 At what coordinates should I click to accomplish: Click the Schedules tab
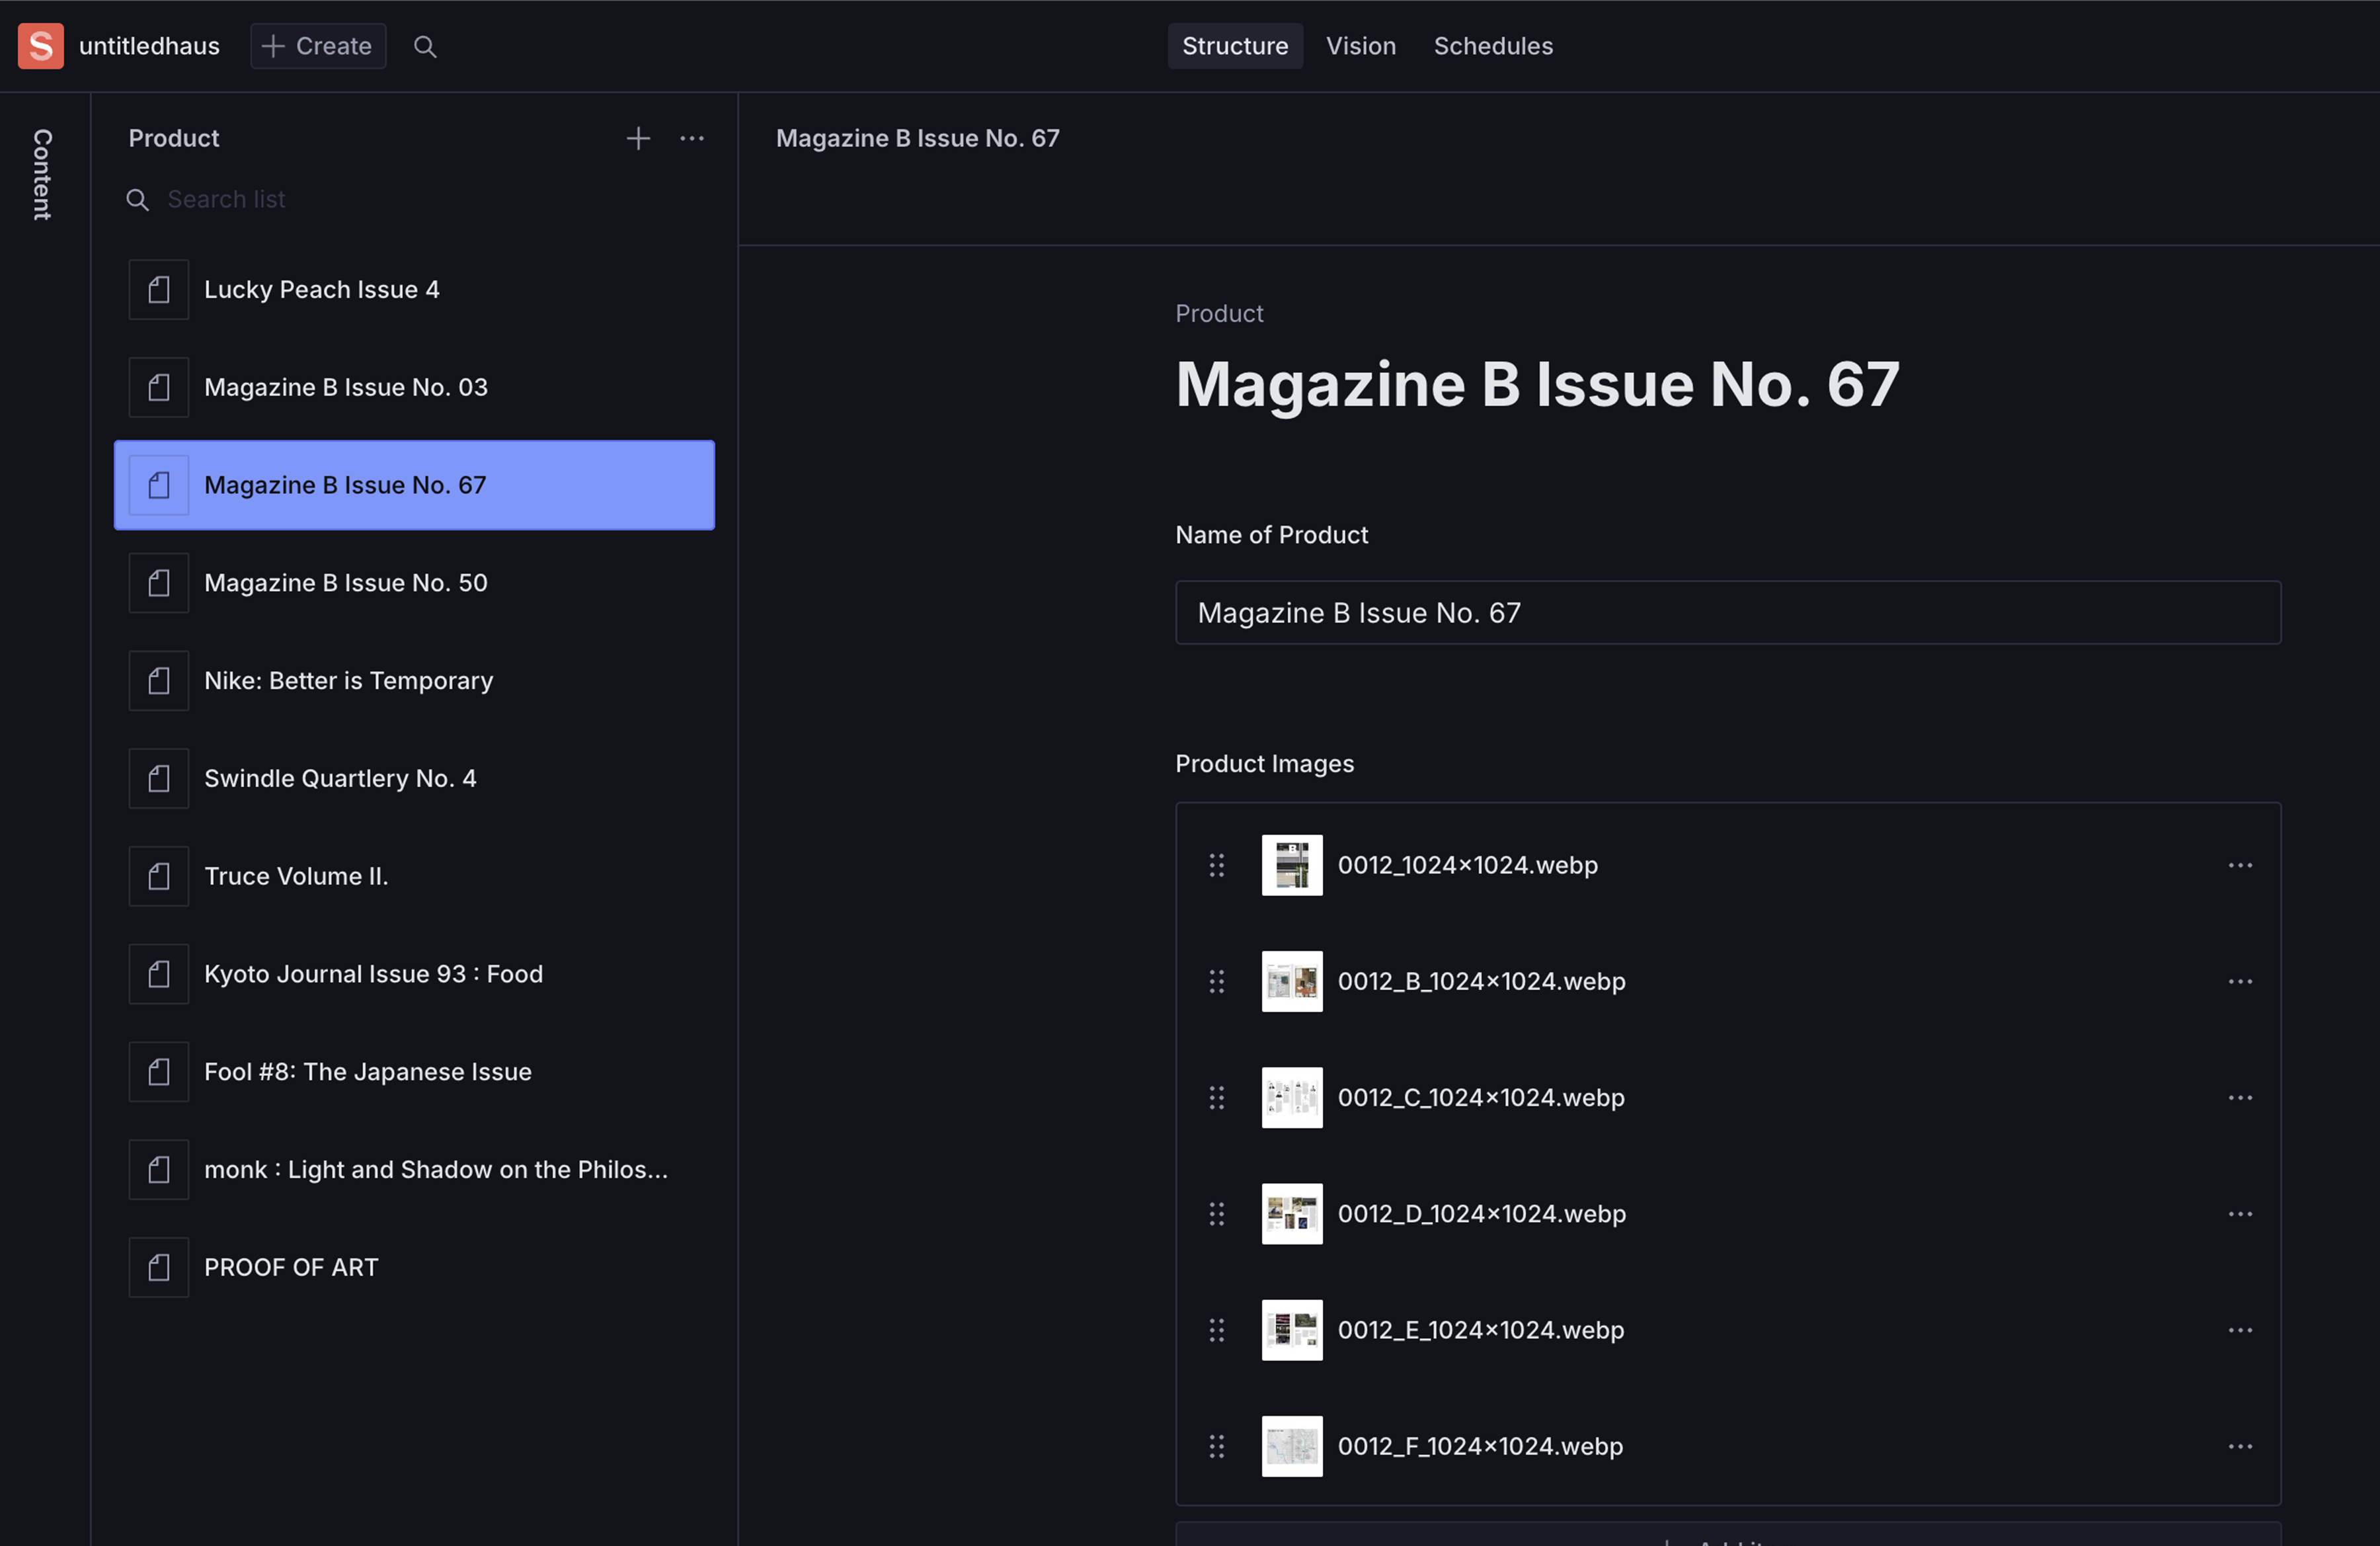1492,45
